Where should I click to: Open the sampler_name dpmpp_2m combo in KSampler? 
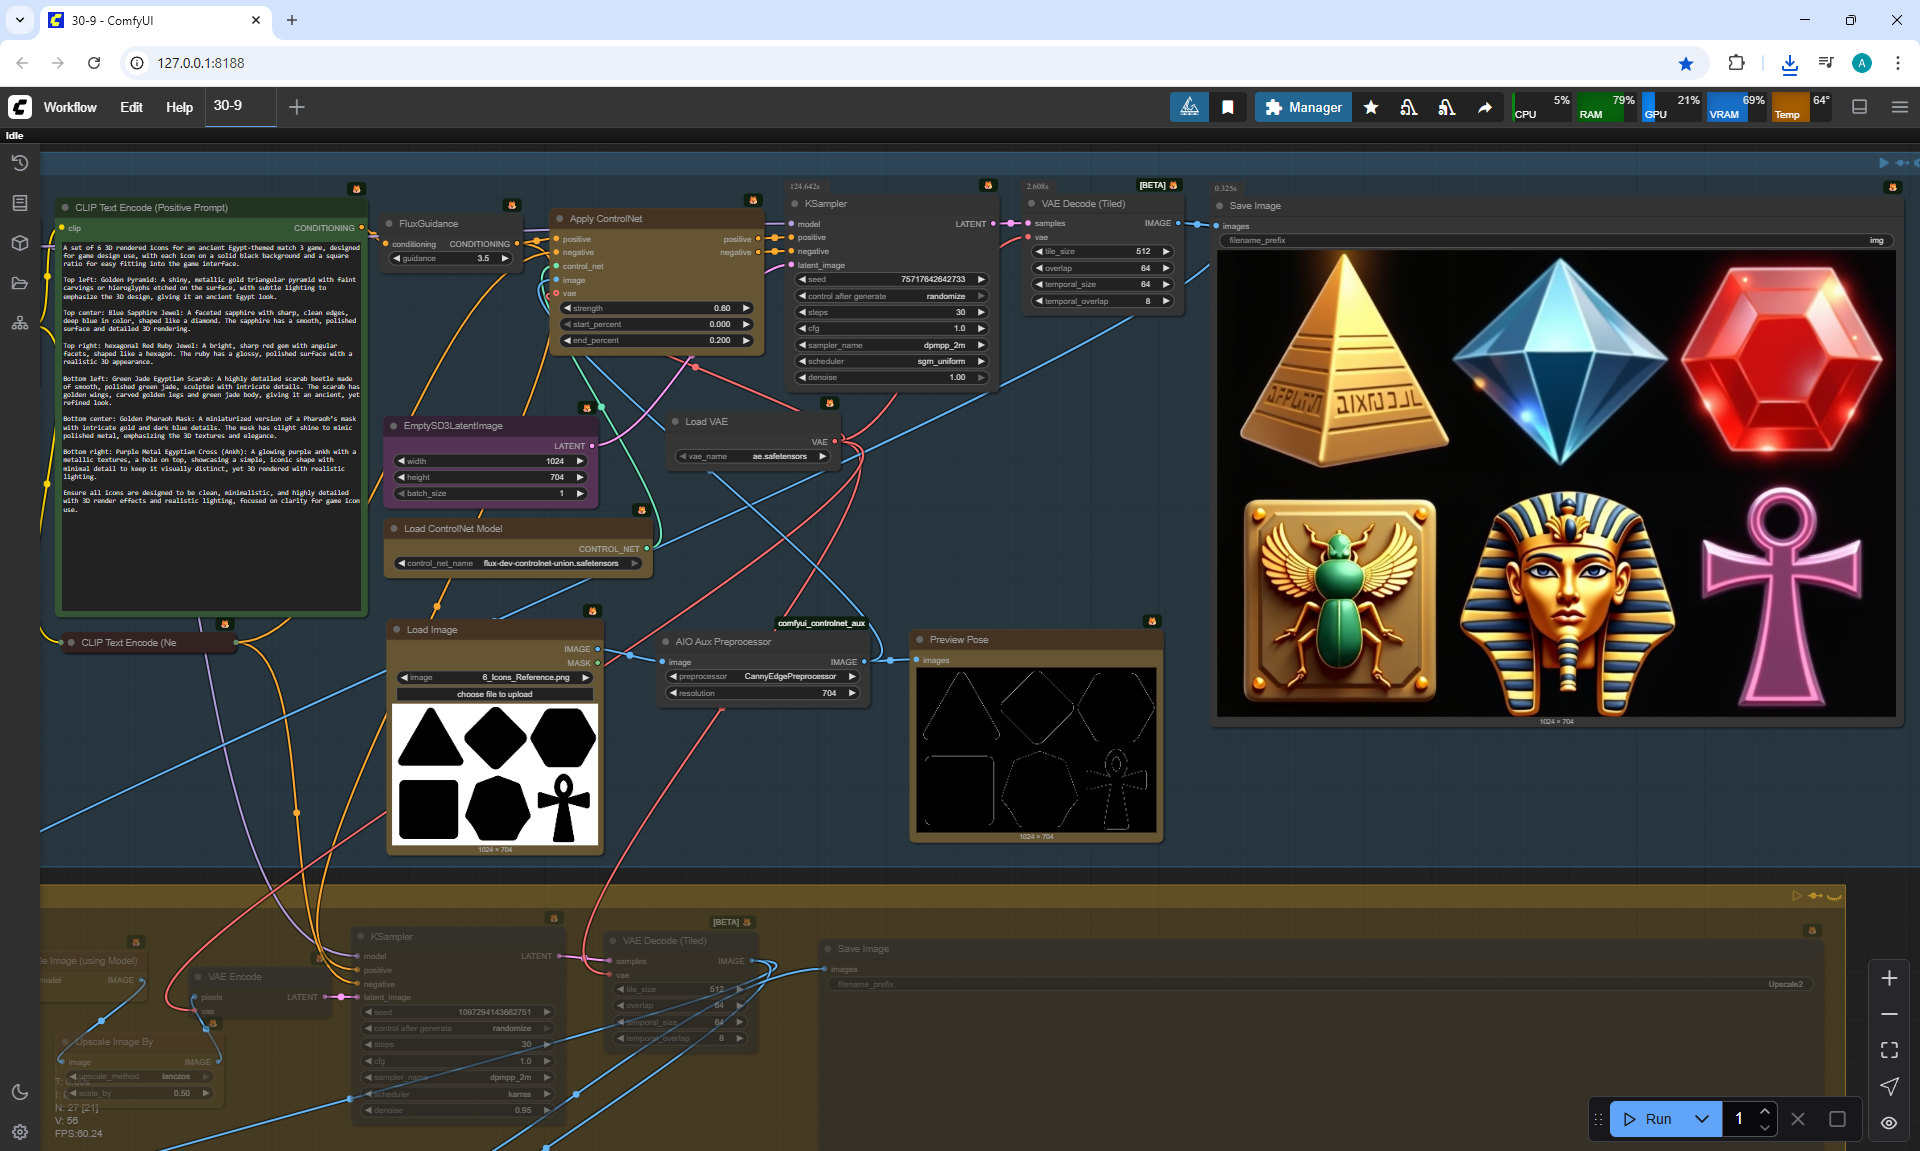pyautogui.click(x=891, y=345)
